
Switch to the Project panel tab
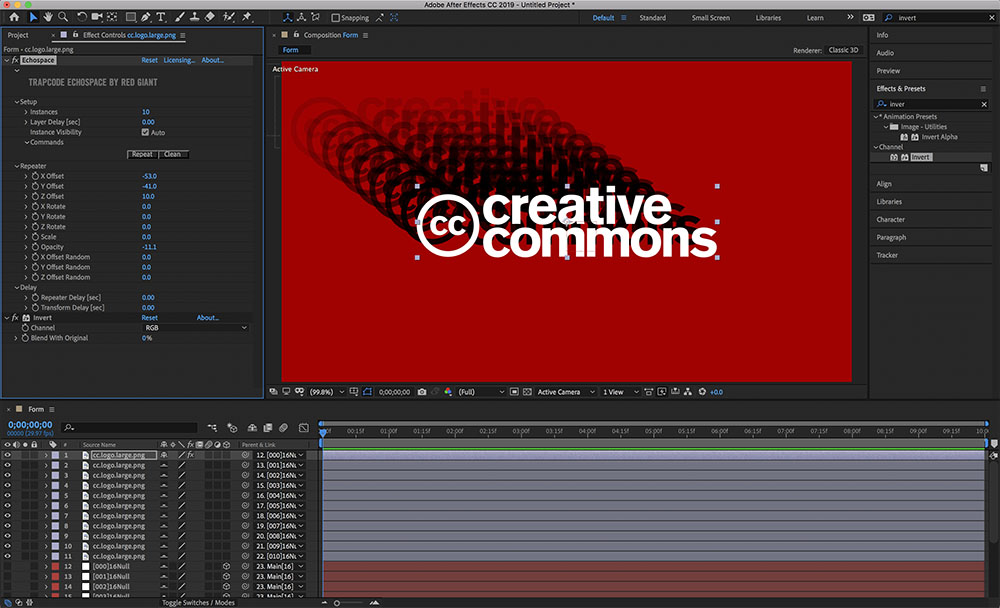point(18,35)
